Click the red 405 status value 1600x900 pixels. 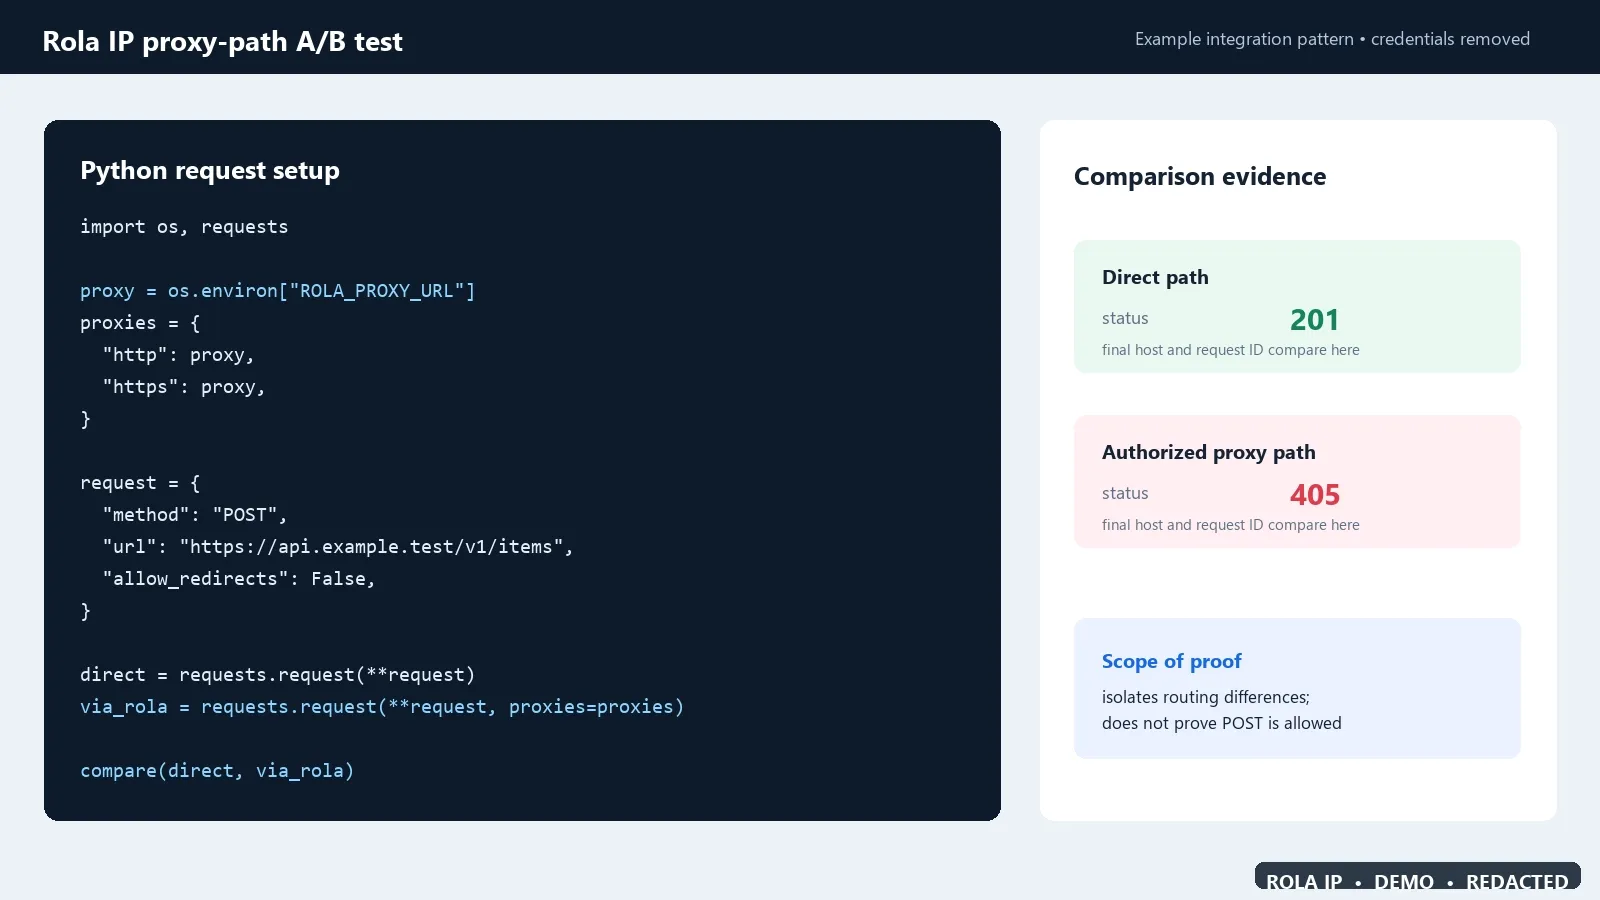click(x=1314, y=495)
